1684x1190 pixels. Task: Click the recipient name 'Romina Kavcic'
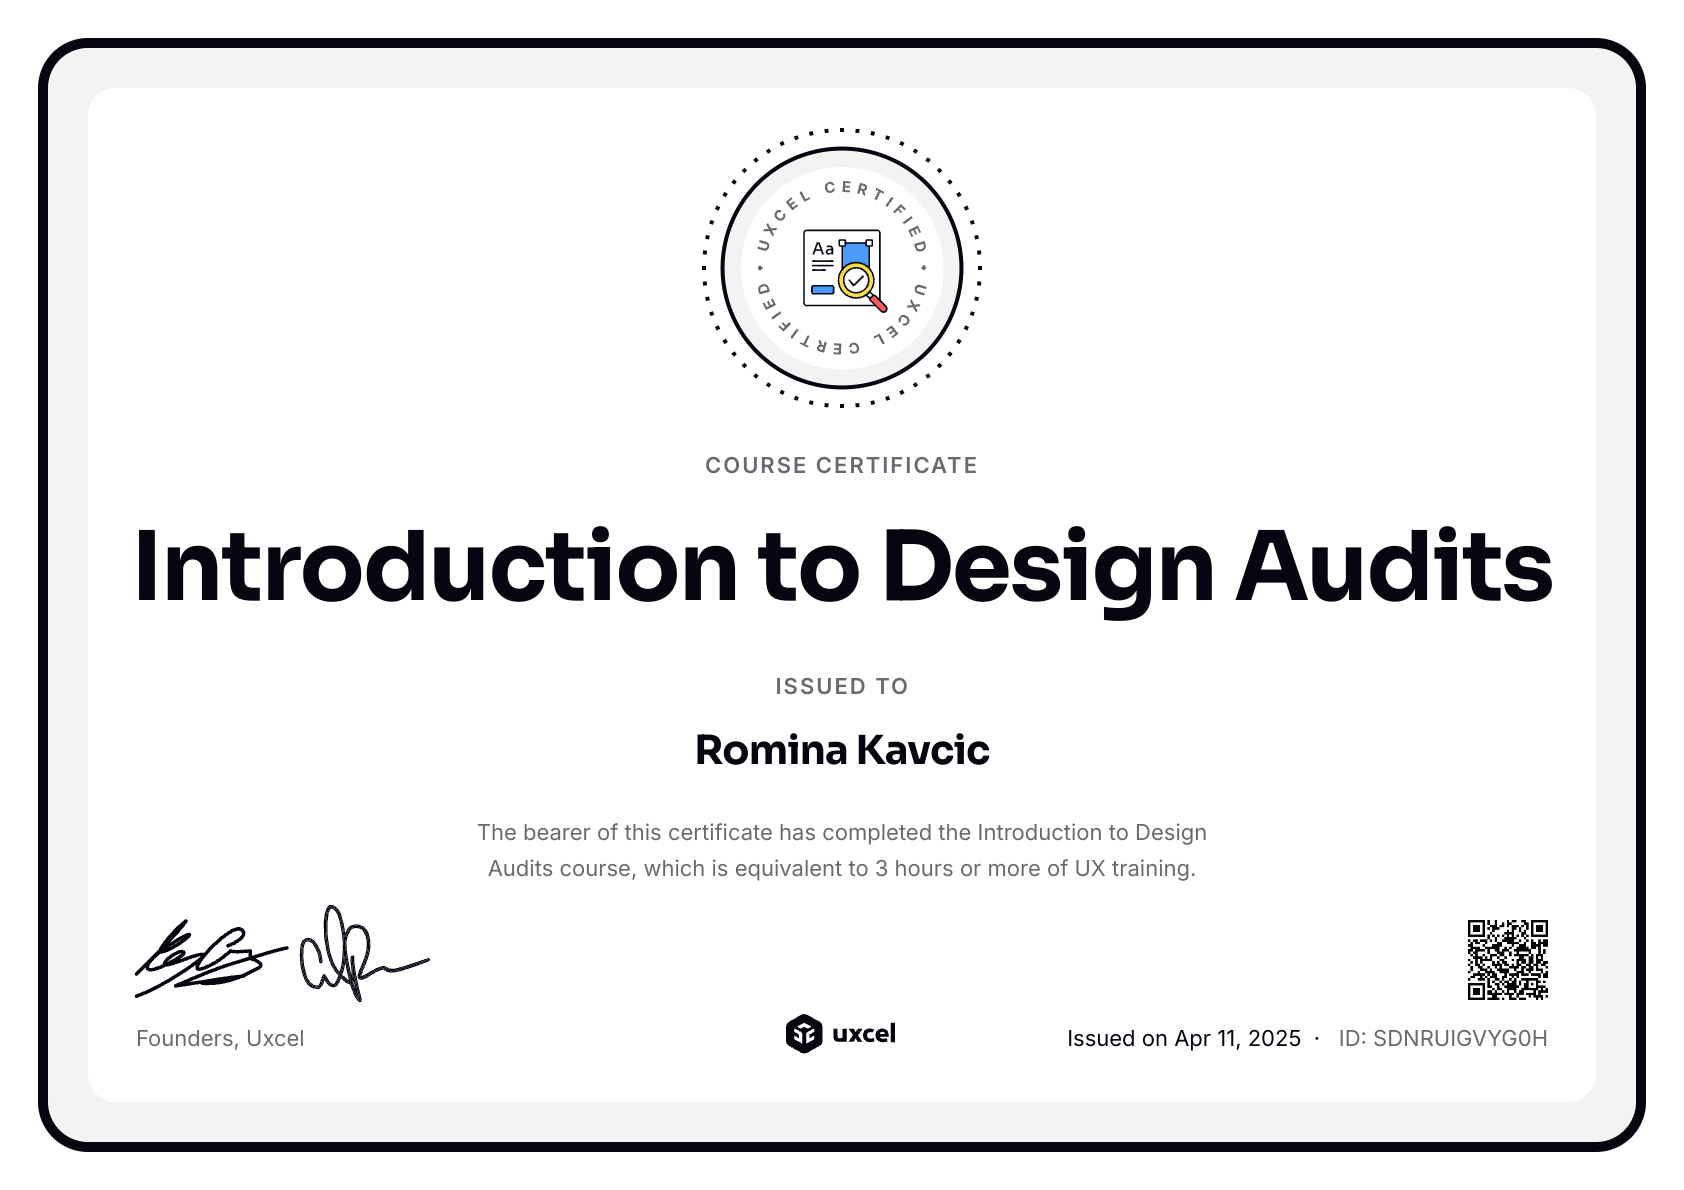tap(842, 749)
